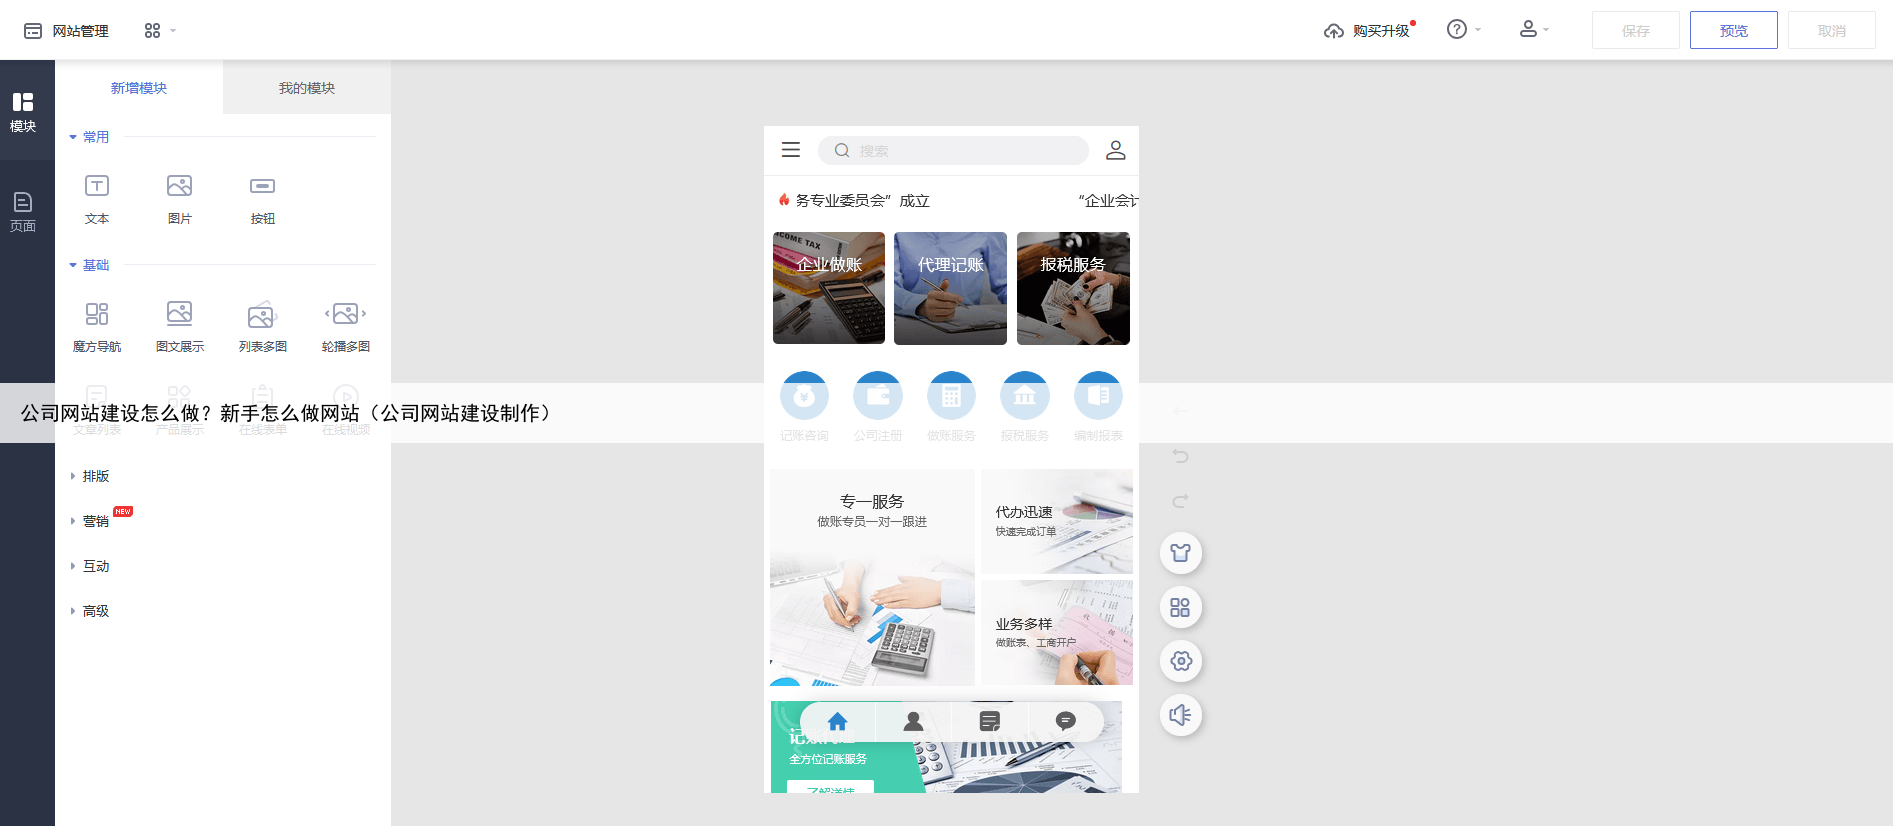Click the 预览 preview button
The width and height of the screenshot is (1893, 826).
[x=1733, y=31]
